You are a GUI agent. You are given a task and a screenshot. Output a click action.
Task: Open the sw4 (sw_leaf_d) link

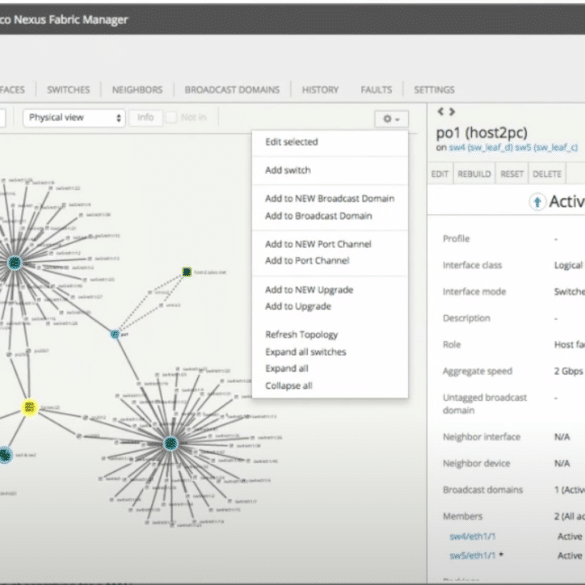pyautogui.click(x=481, y=147)
